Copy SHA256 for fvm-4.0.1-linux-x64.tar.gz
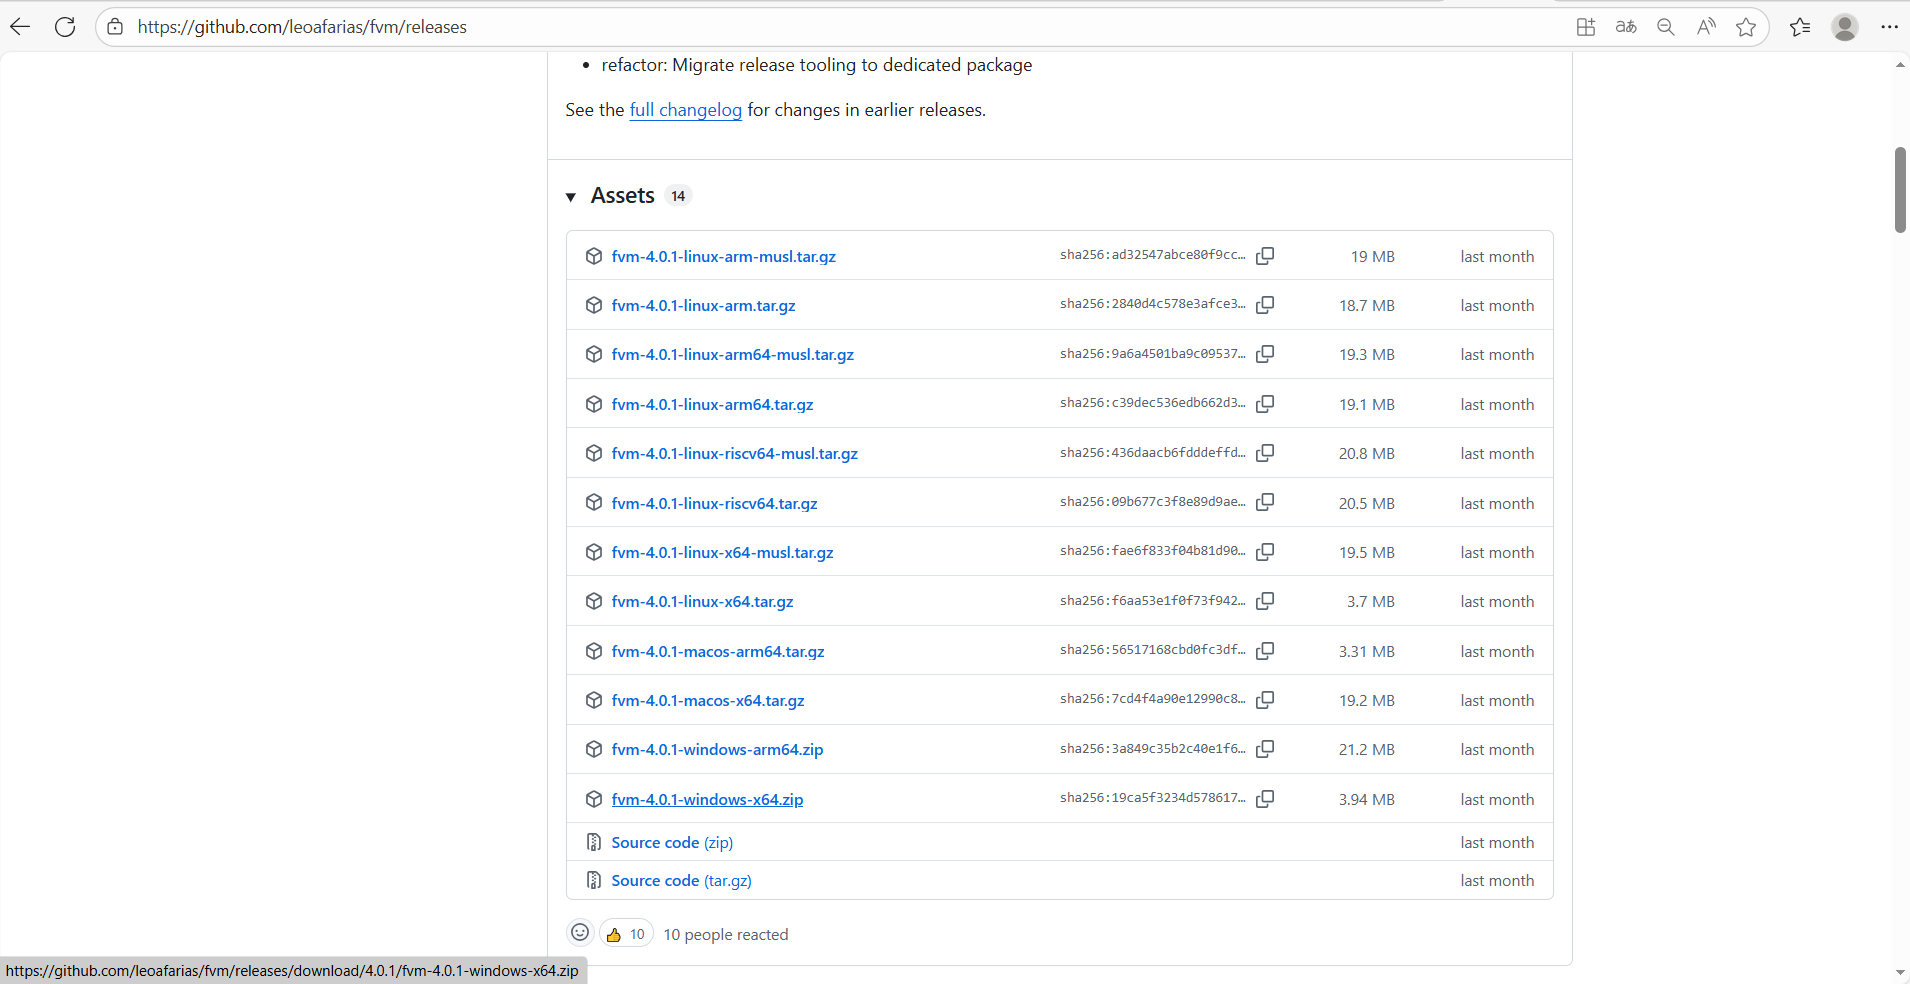1910x984 pixels. tap(1265, 601)
